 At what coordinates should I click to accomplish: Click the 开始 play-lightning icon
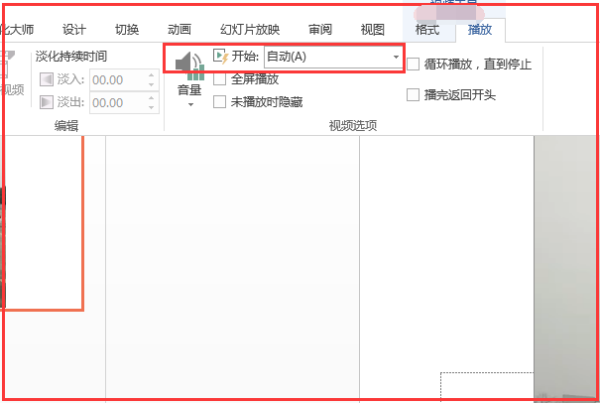[x=221, y=57]
